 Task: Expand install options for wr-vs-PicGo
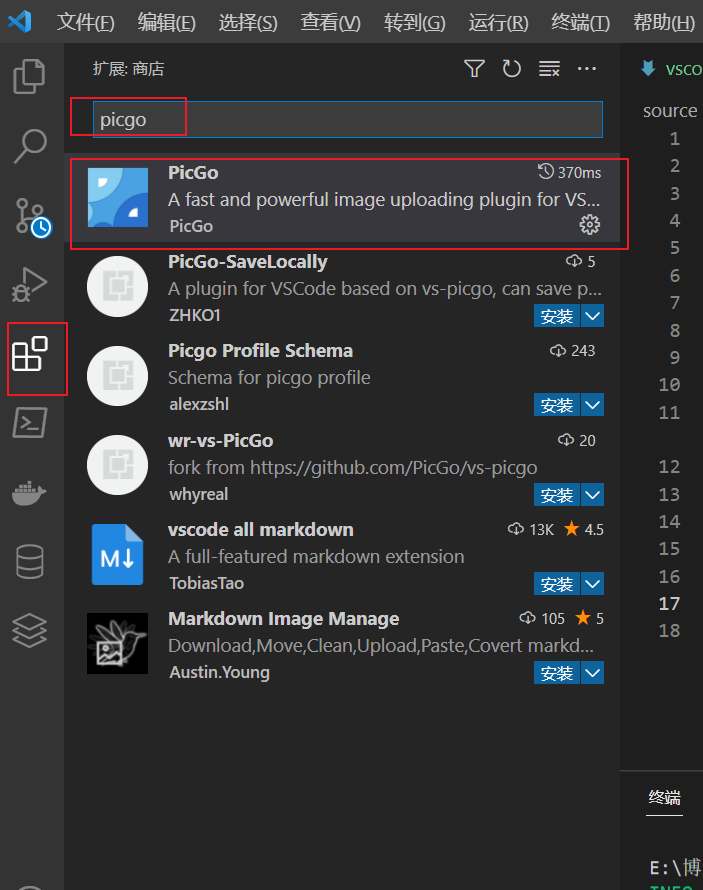[592, 495]
